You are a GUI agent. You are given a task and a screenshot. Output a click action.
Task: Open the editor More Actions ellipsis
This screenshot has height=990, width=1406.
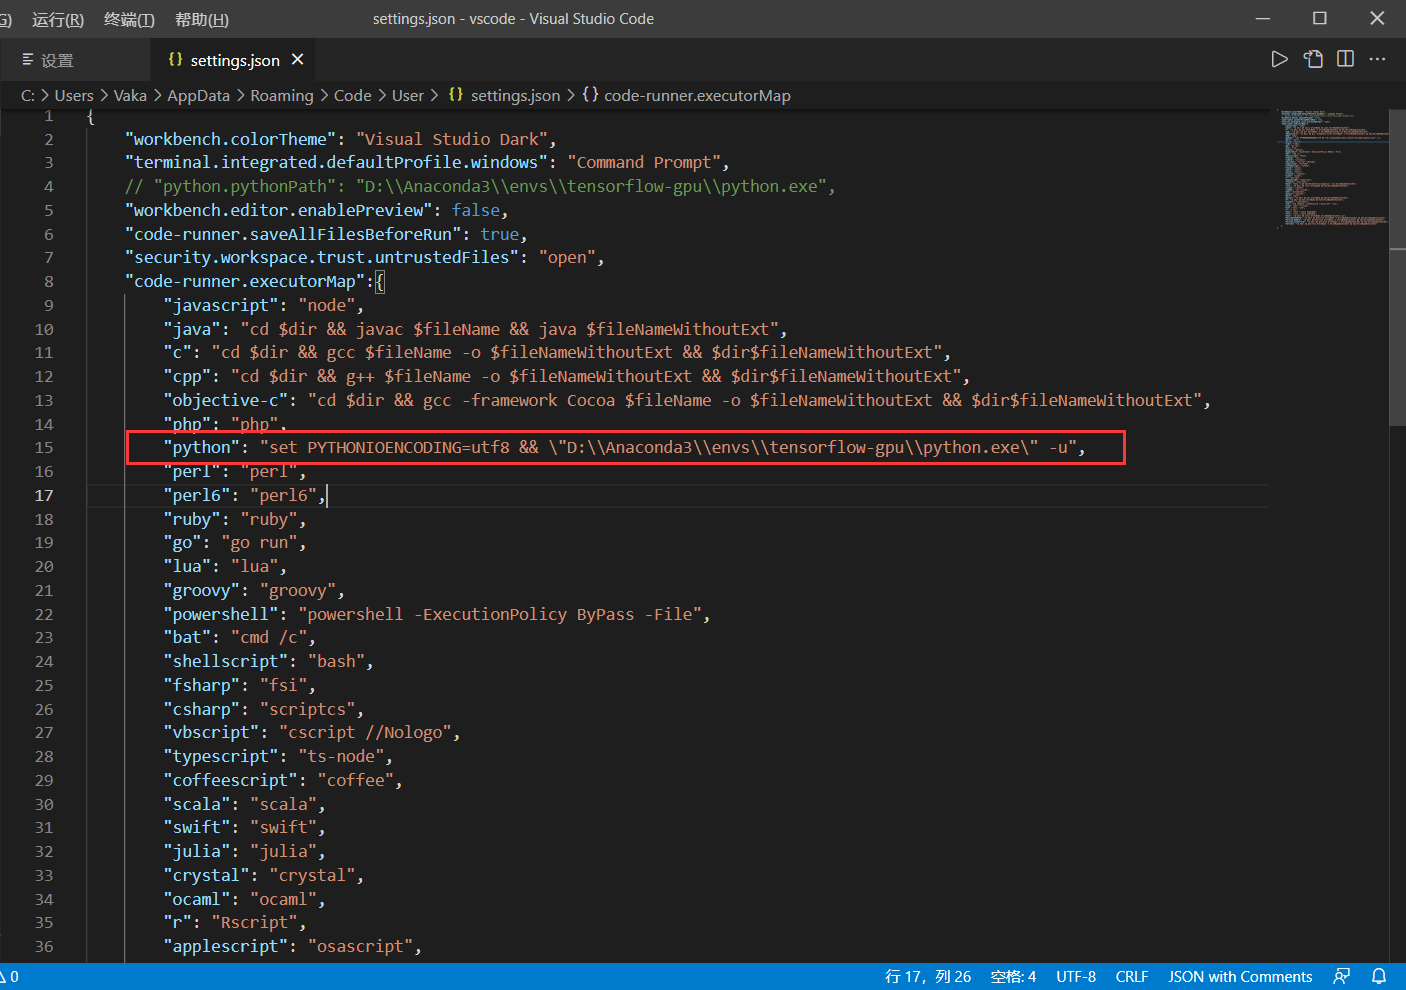(x=1378, y=59)
